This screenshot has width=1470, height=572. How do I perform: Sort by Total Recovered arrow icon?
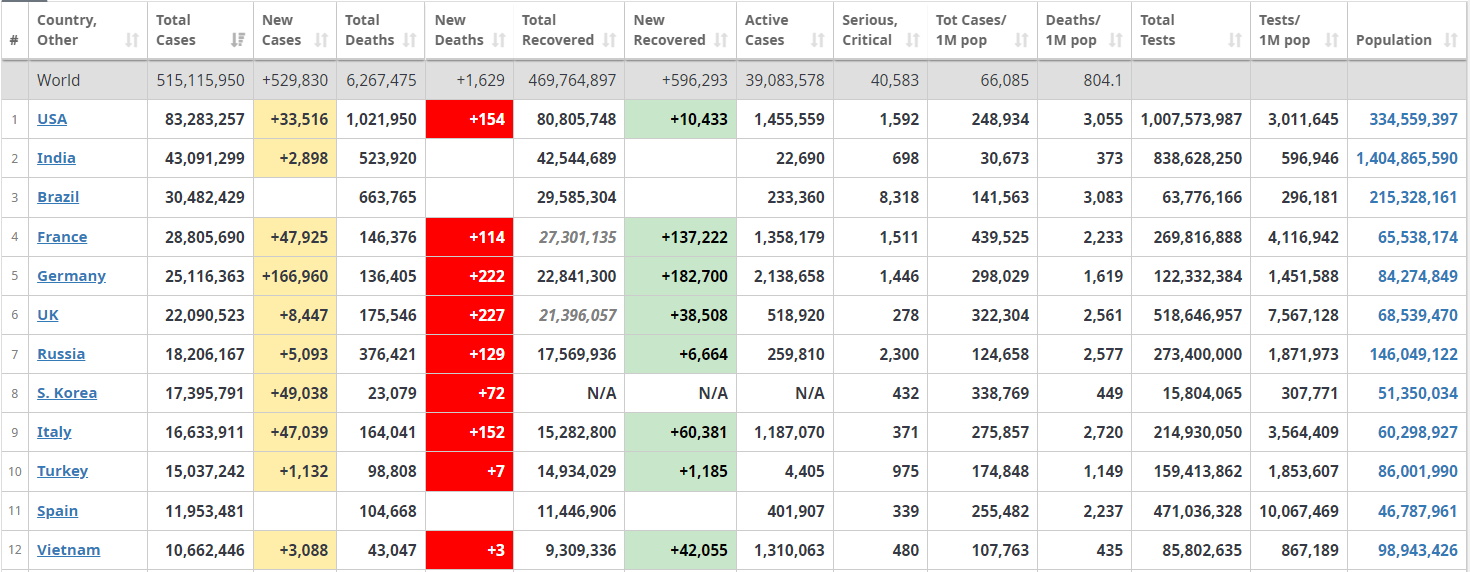[609, 40]
